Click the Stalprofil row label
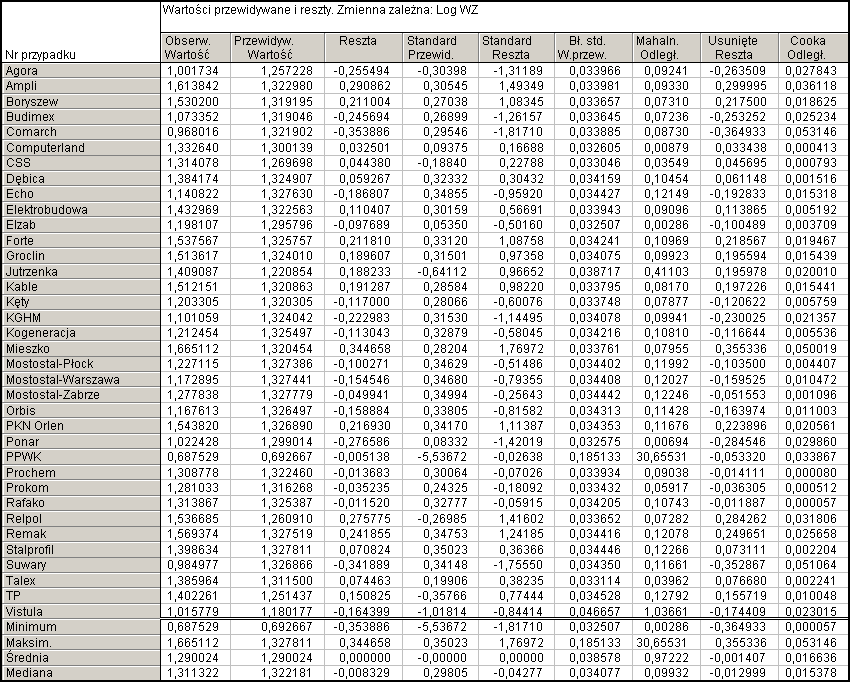Viewport: 850px width, 682px height. point(81,549)
